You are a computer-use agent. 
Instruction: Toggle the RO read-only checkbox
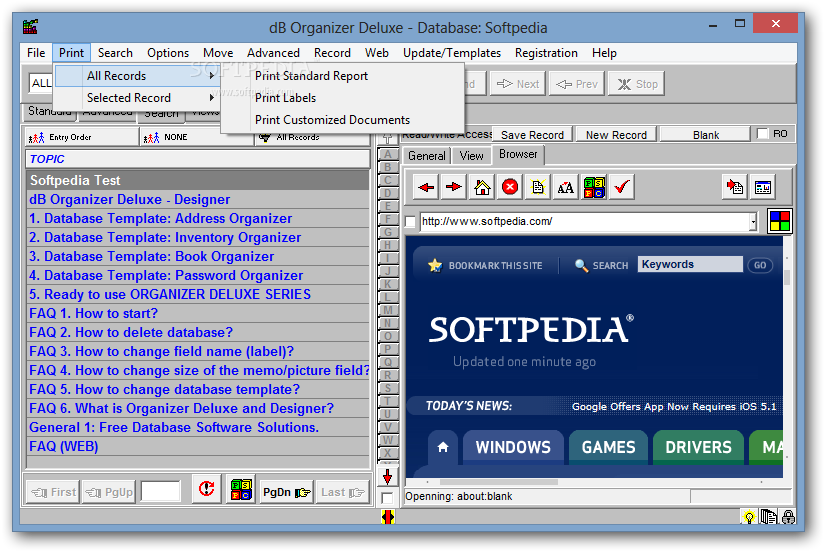coord(762,134)
